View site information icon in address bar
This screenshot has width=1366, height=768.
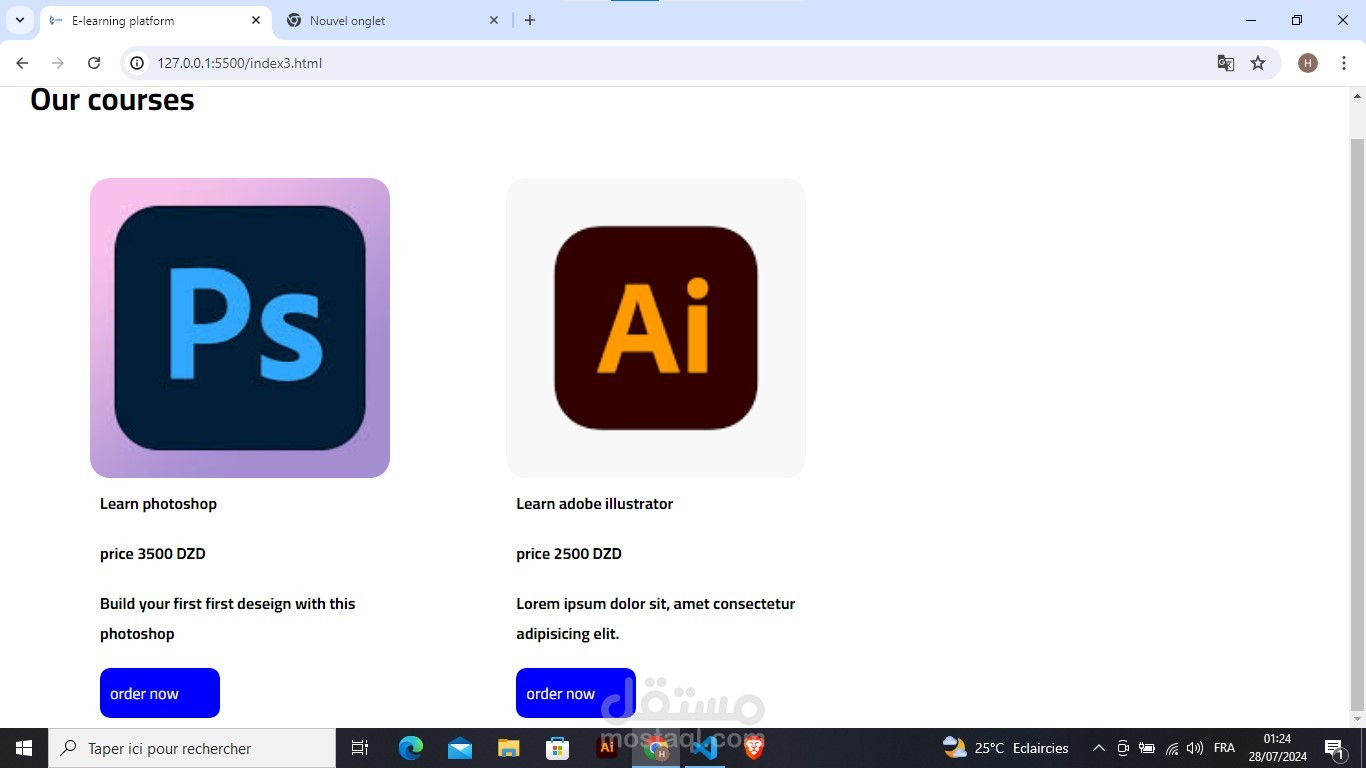138,63
